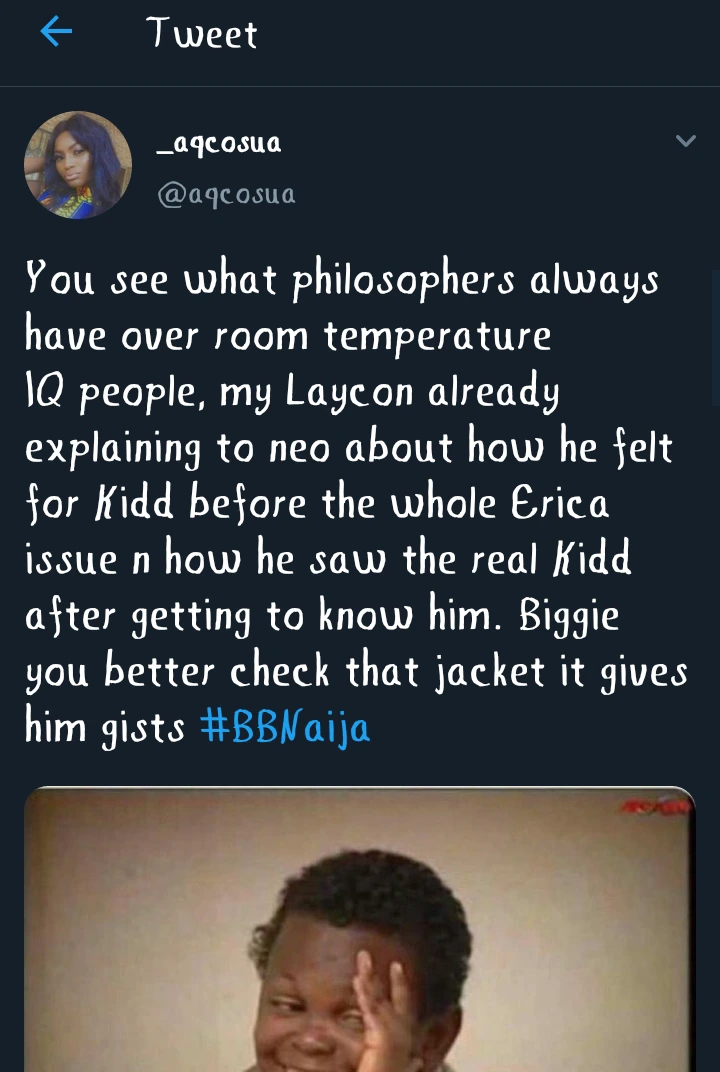Tap the _aqcosua display name
Viewport: 720px width, 1072px height.
tap(219, 143)
